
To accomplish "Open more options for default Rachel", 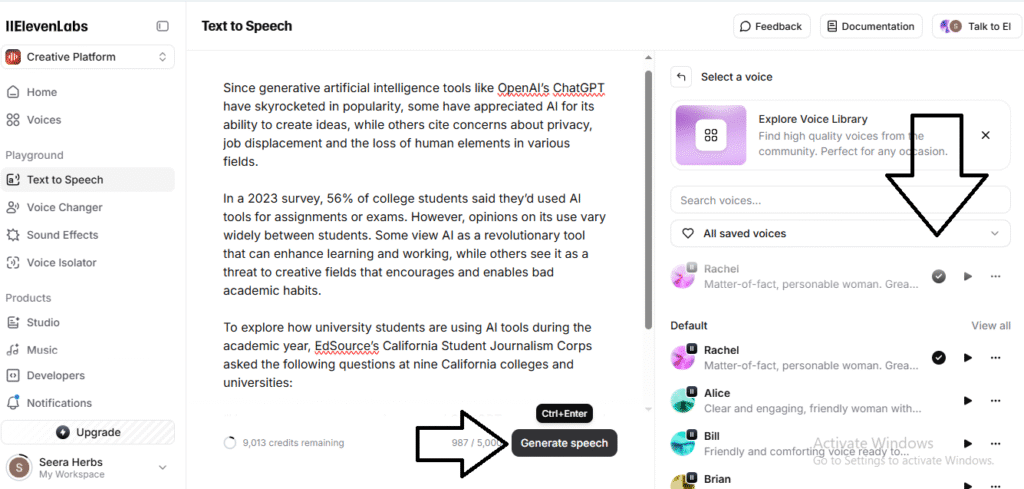I will pos(995,358).
